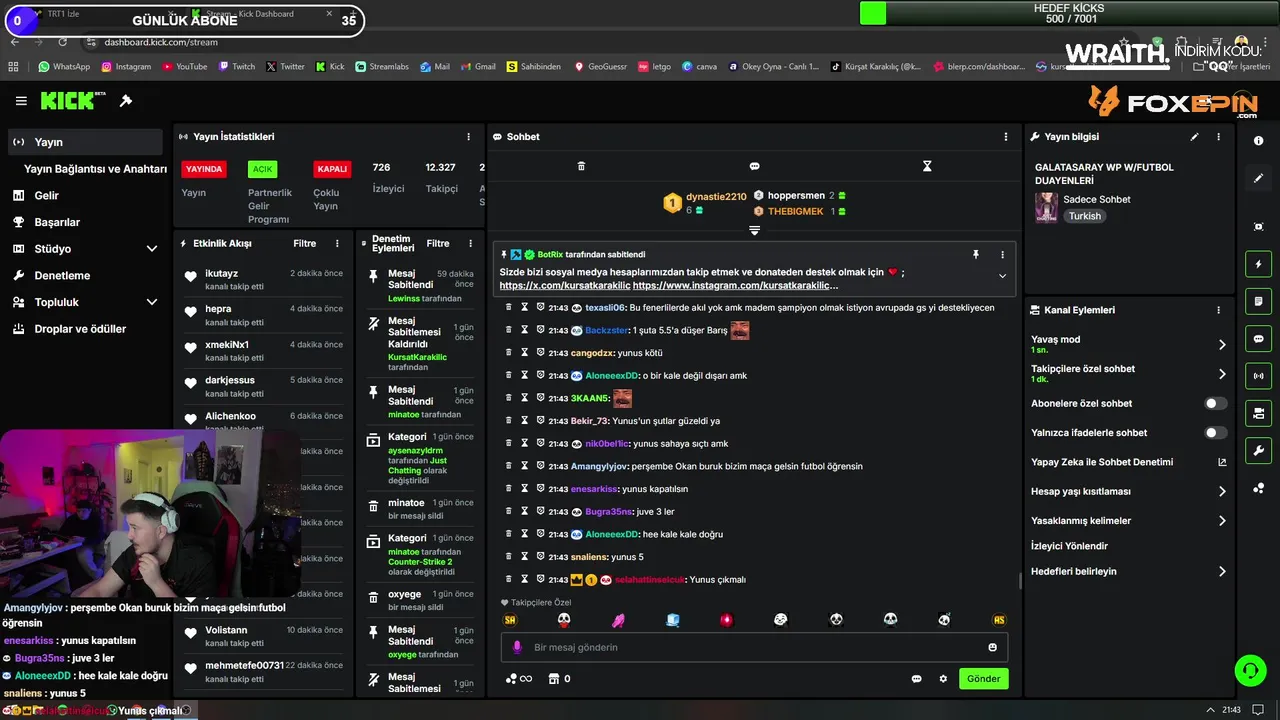The image size is (1280, 720).
Task: Click the Sadece Sohbet category thumbnail
Action: [x=1046, y=207]
